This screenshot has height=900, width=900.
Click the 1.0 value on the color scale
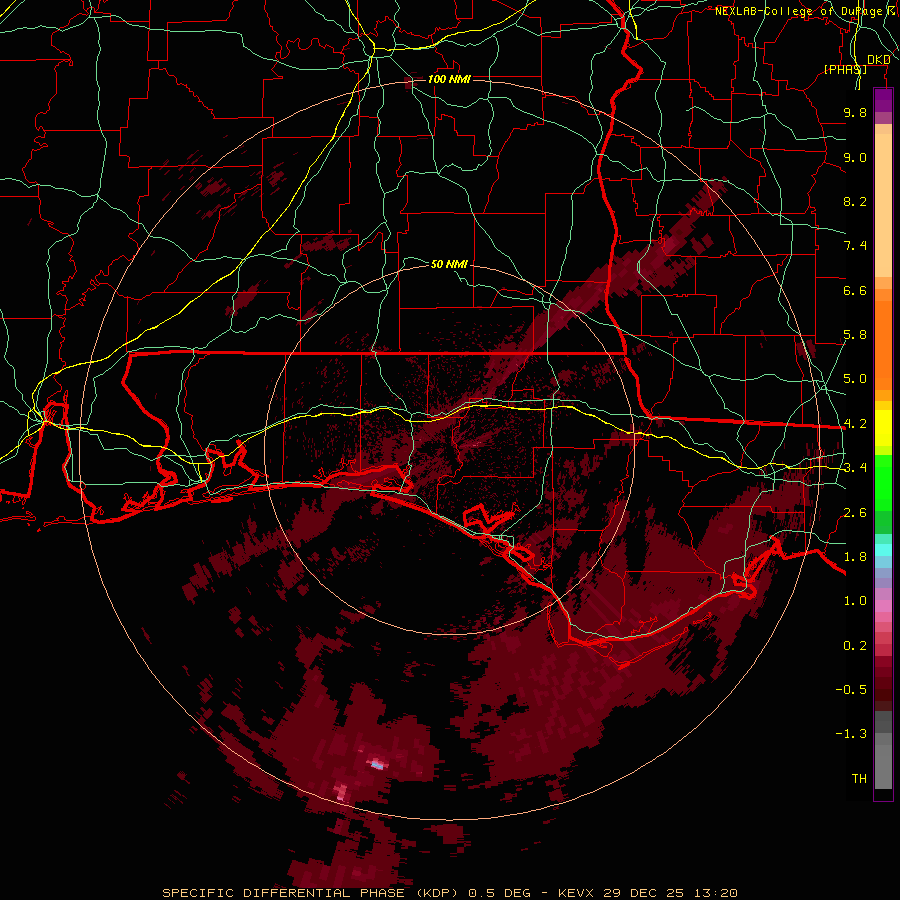click(x=855, y=601)
